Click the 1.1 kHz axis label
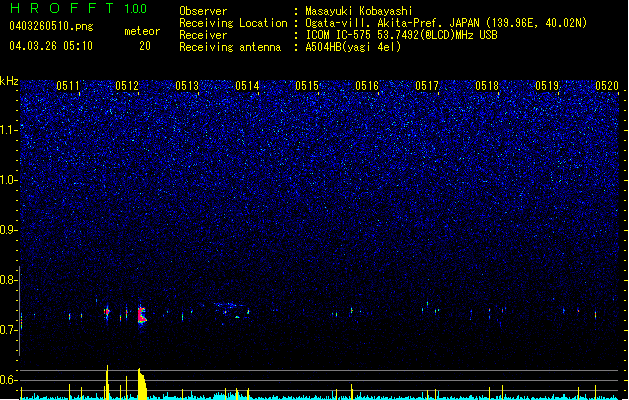Image resolution: width=629 pixels, height=400 pixels. tap(8, 130)
